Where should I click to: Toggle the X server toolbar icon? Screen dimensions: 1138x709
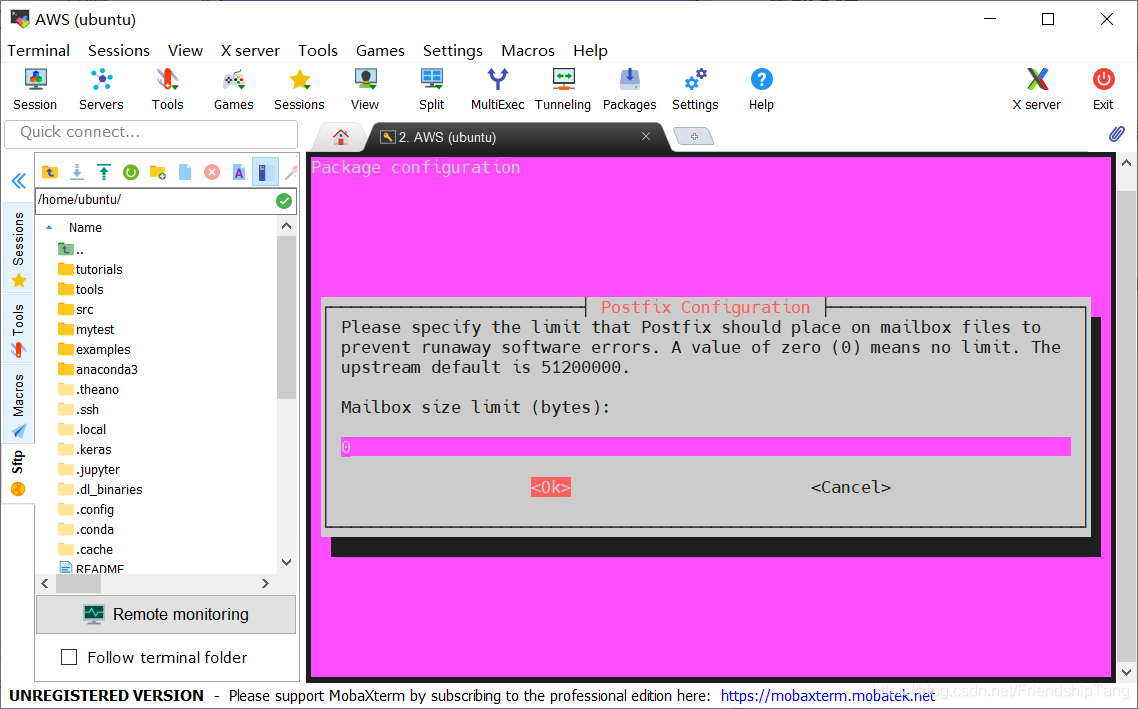(1037, 89)
